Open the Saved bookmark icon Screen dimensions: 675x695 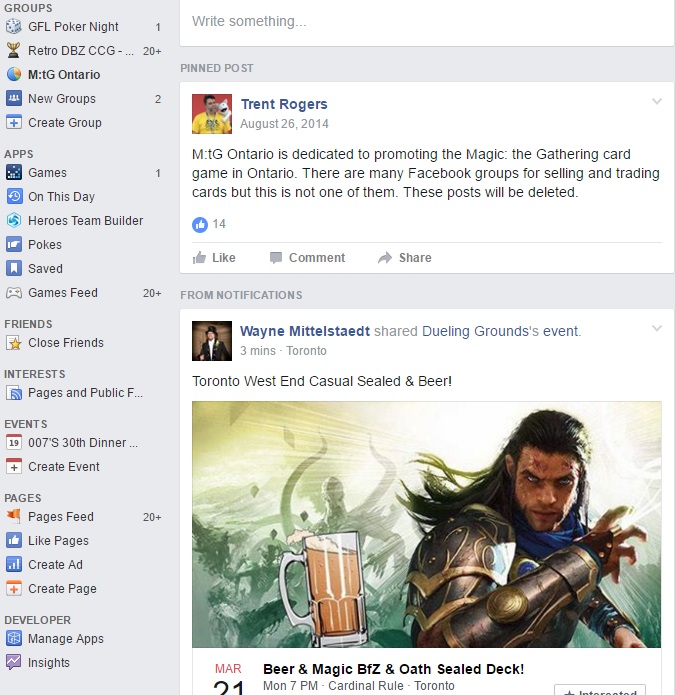[x=14, y=268]
